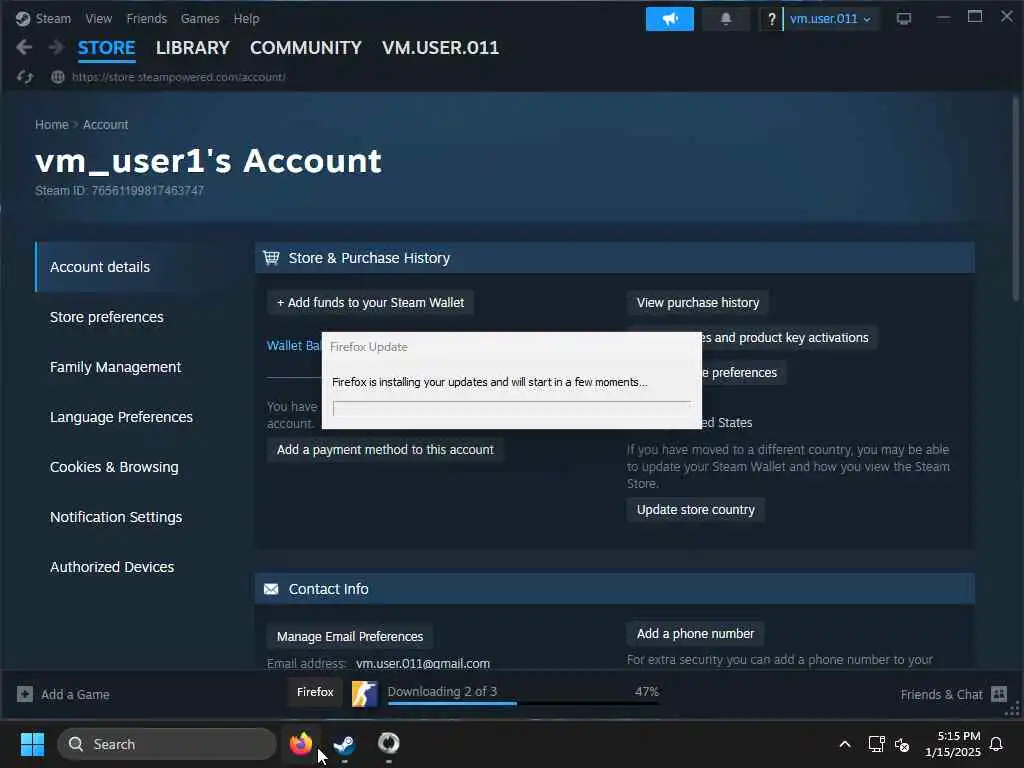
Task: Open the Games menu
Action: 200,18
